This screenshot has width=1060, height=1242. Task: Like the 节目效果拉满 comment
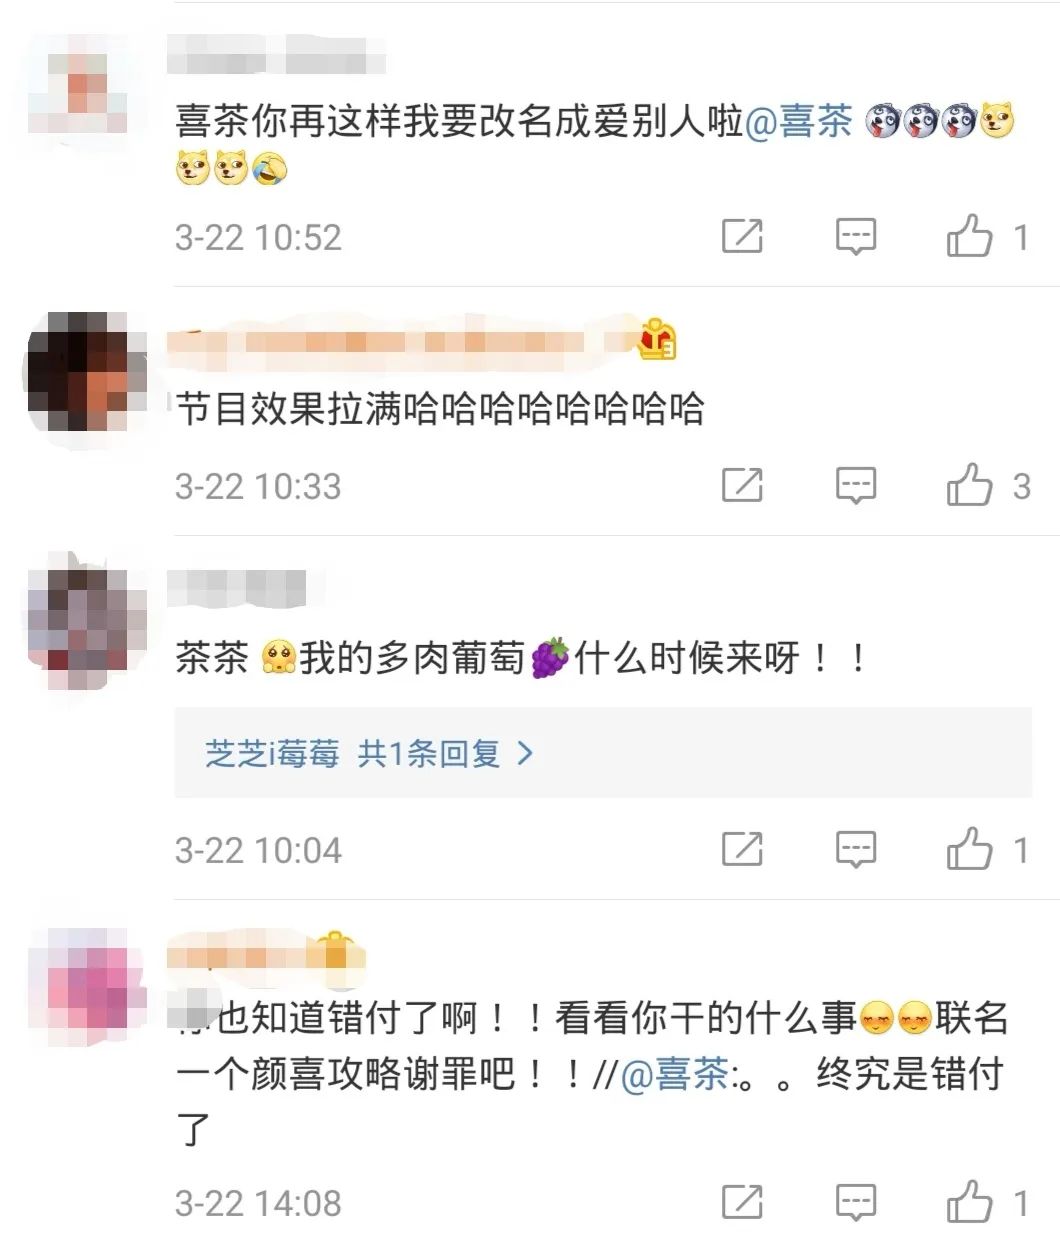tap(969, 486)
